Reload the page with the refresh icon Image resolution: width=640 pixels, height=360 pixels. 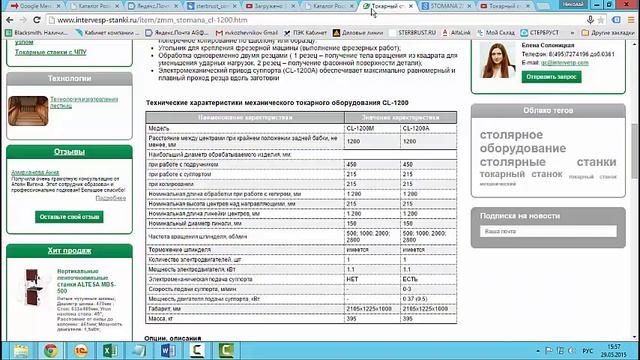37,20
